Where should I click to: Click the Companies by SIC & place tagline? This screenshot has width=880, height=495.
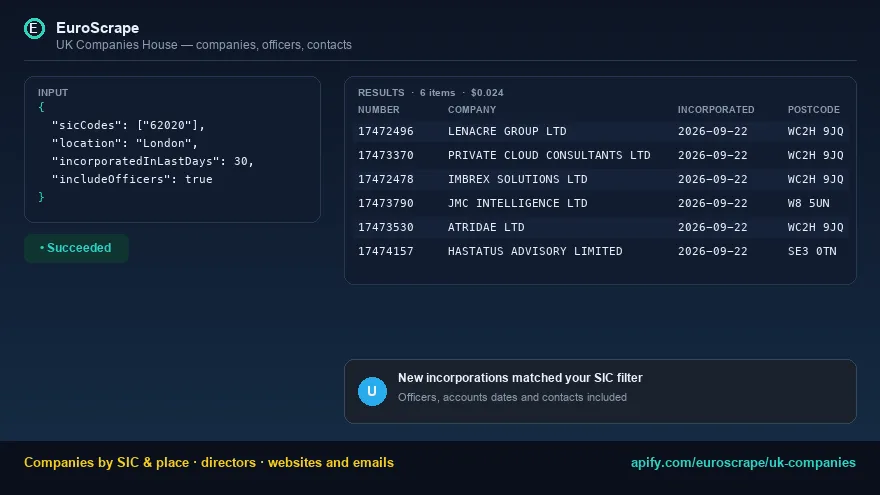point(209,462)
